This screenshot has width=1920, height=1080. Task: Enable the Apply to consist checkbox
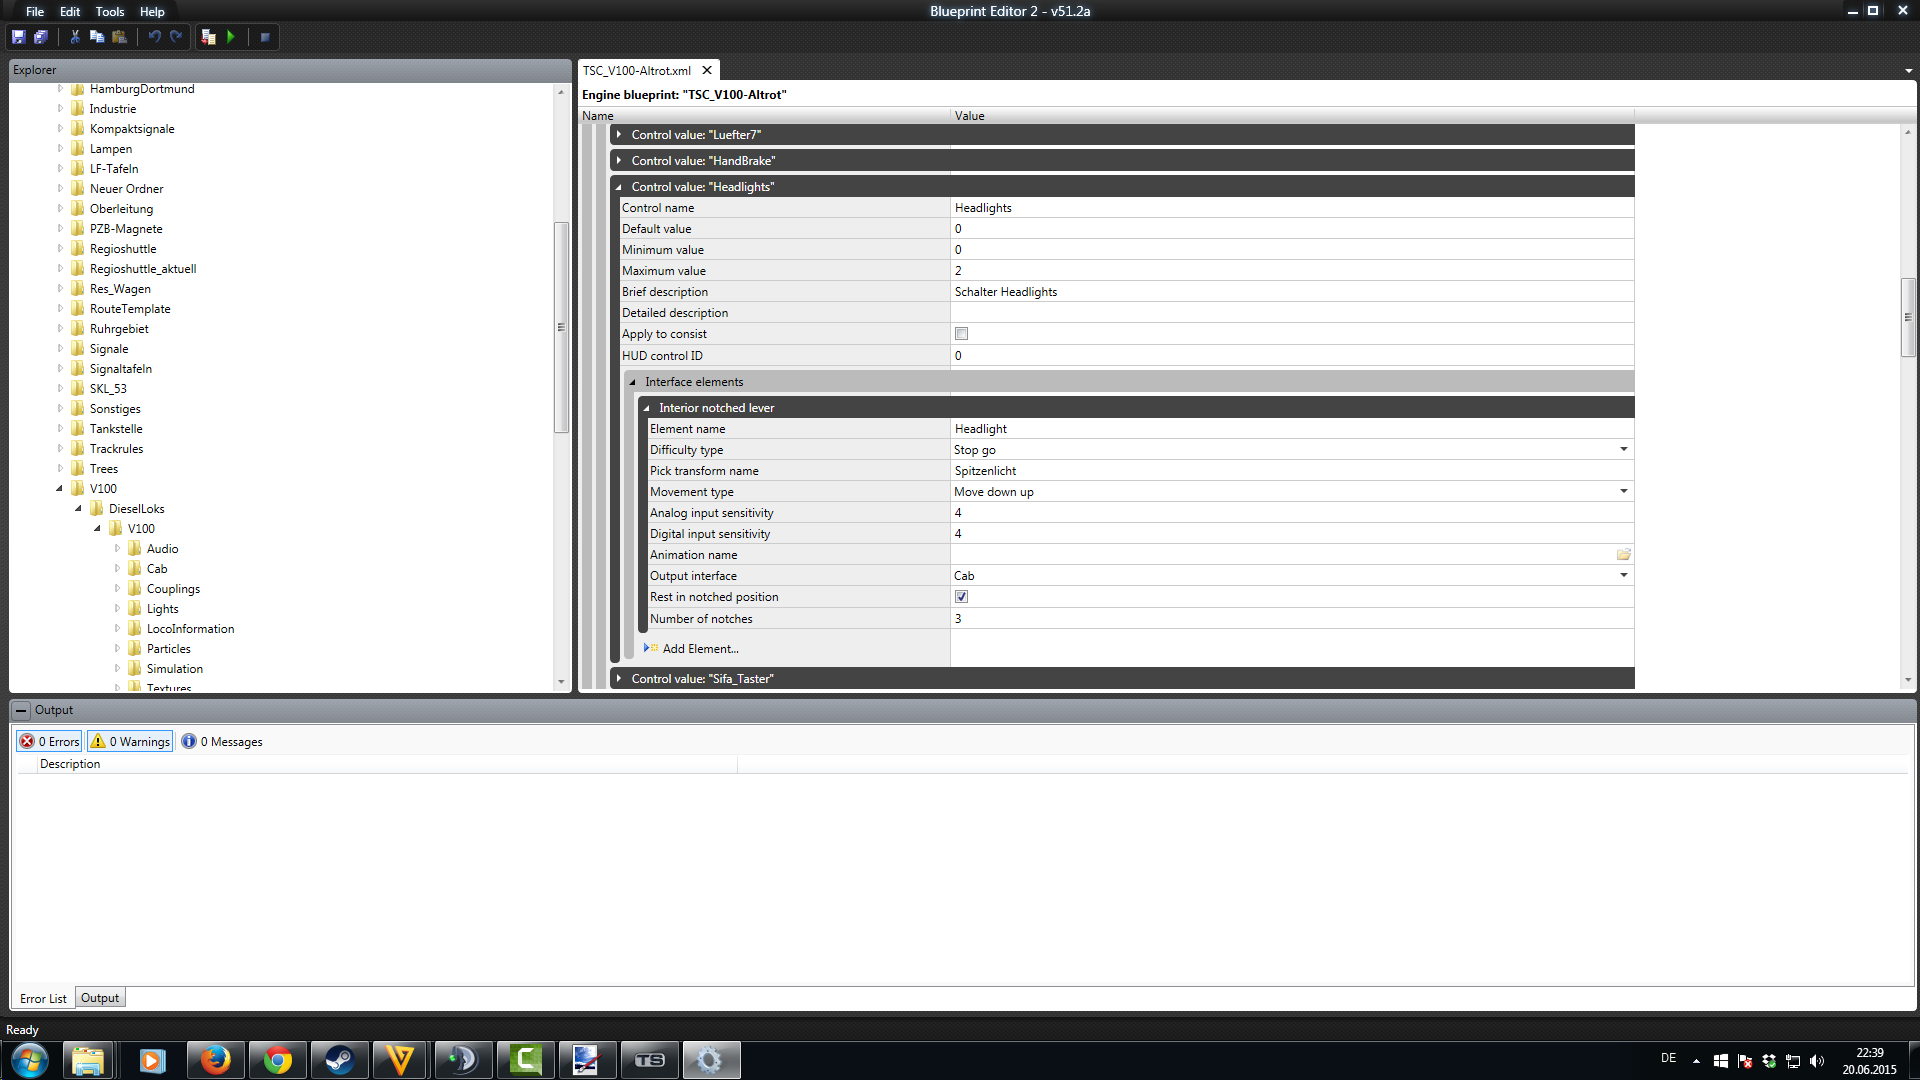click(x=961, y=334)
